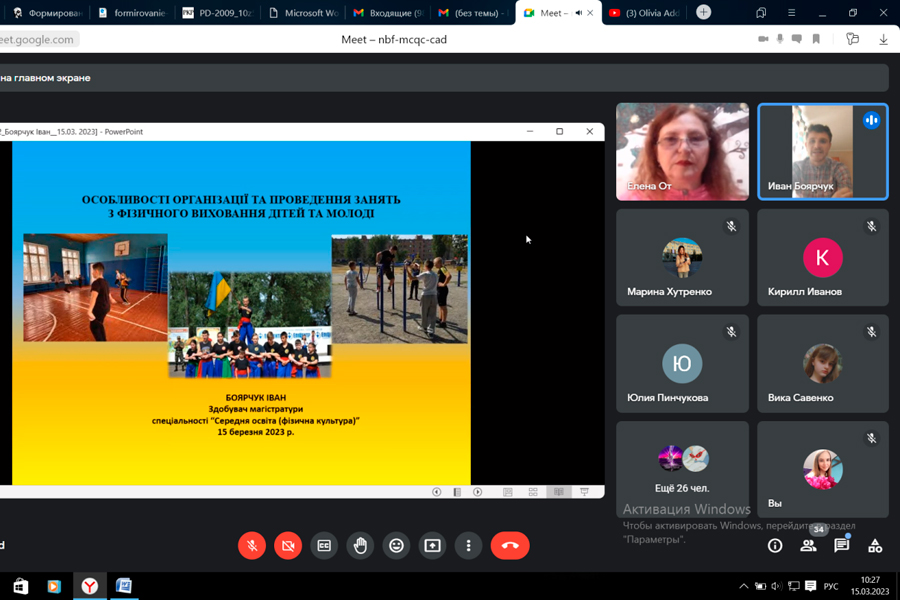Open a new browser tab with plus
Screen dimensions: 900x600
click(x=704, y=12)
